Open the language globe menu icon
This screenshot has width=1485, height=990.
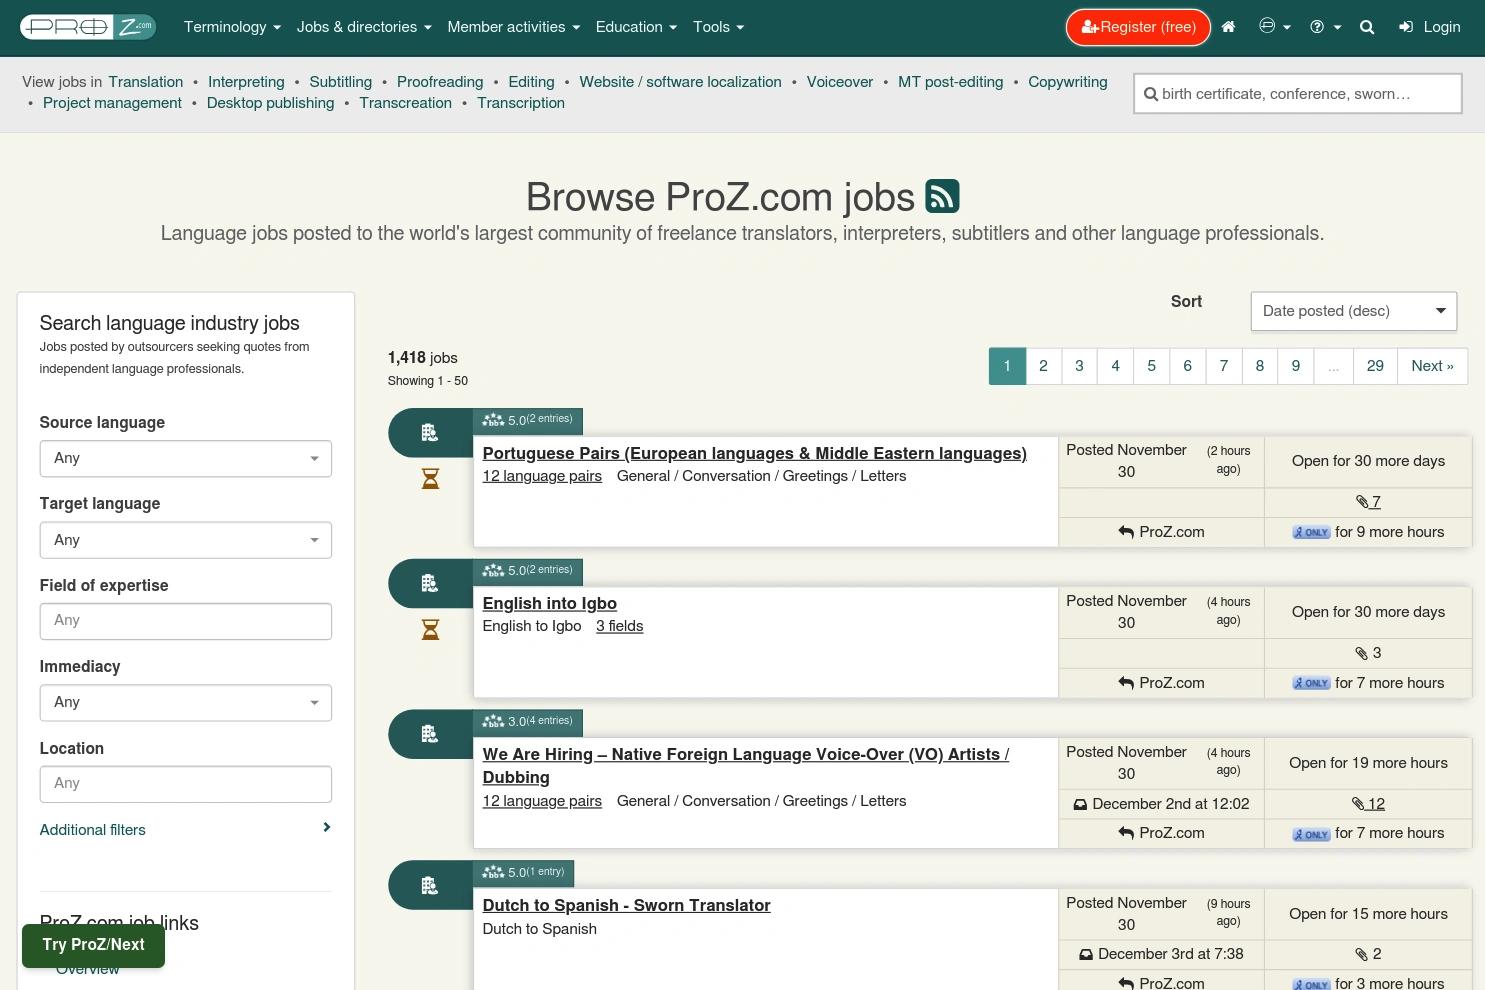coord(1274,27)
